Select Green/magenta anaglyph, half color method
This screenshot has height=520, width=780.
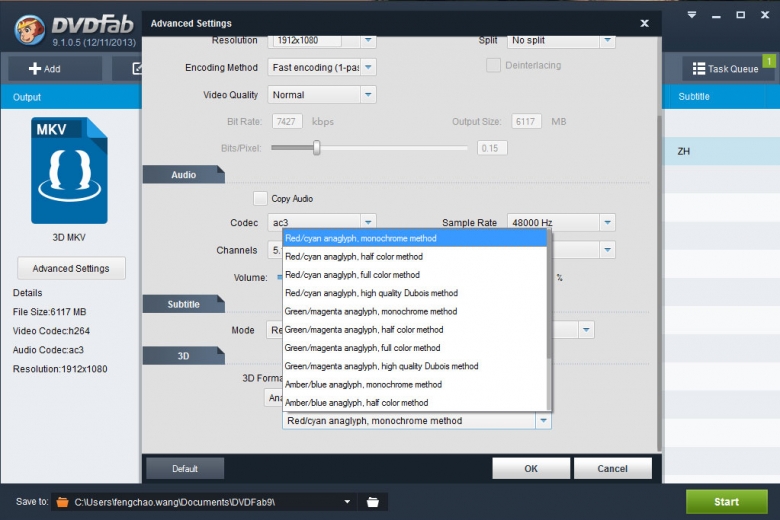364,330
